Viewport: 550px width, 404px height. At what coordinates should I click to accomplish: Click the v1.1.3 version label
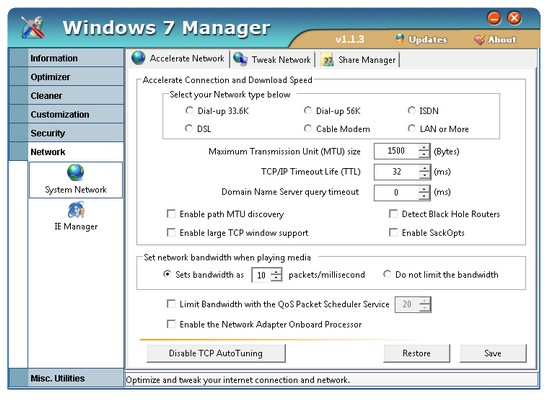pyautogui.click(x=350, y=39)
